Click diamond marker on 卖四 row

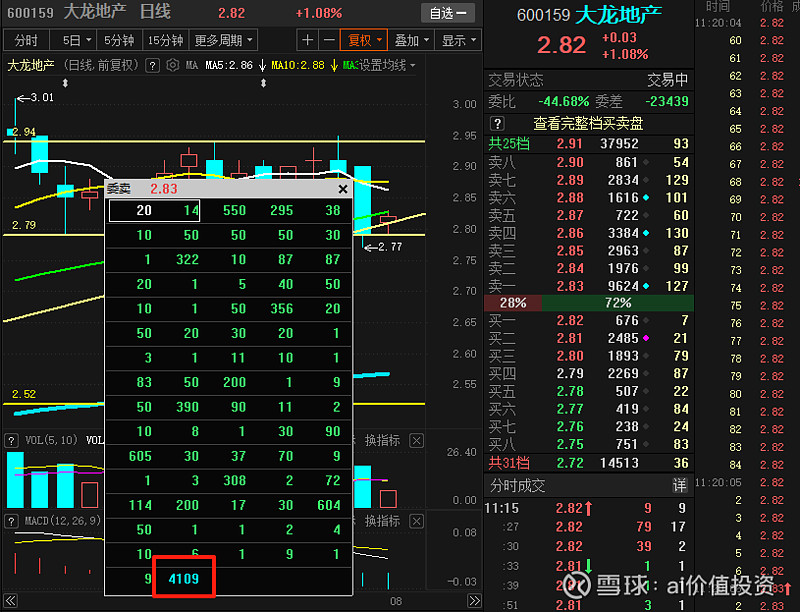tap(646, 233)
